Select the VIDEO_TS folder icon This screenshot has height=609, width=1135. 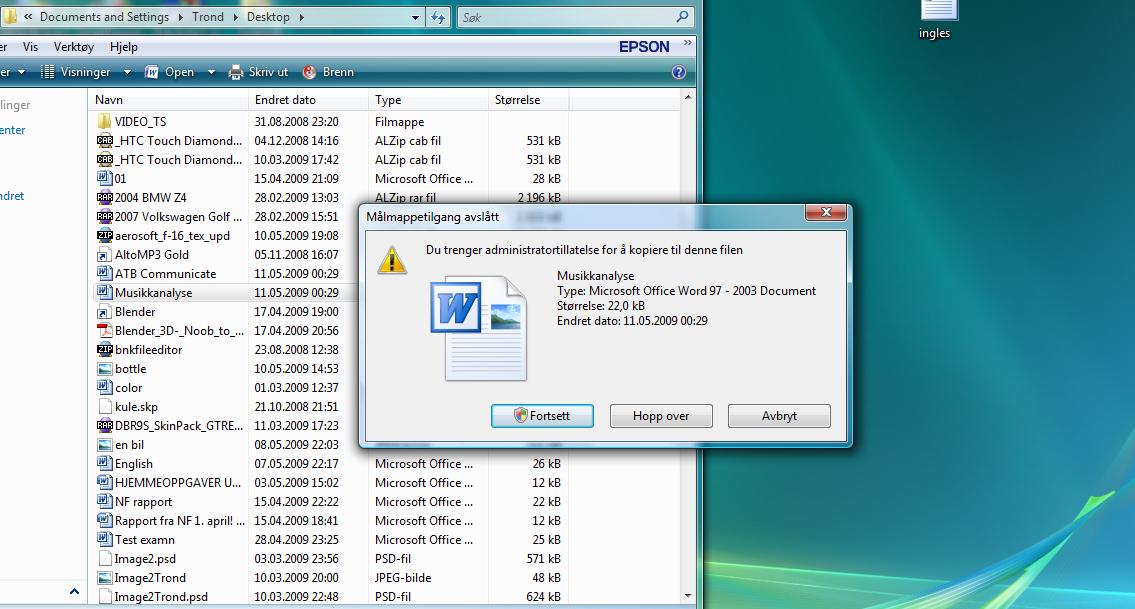[104, 122]
